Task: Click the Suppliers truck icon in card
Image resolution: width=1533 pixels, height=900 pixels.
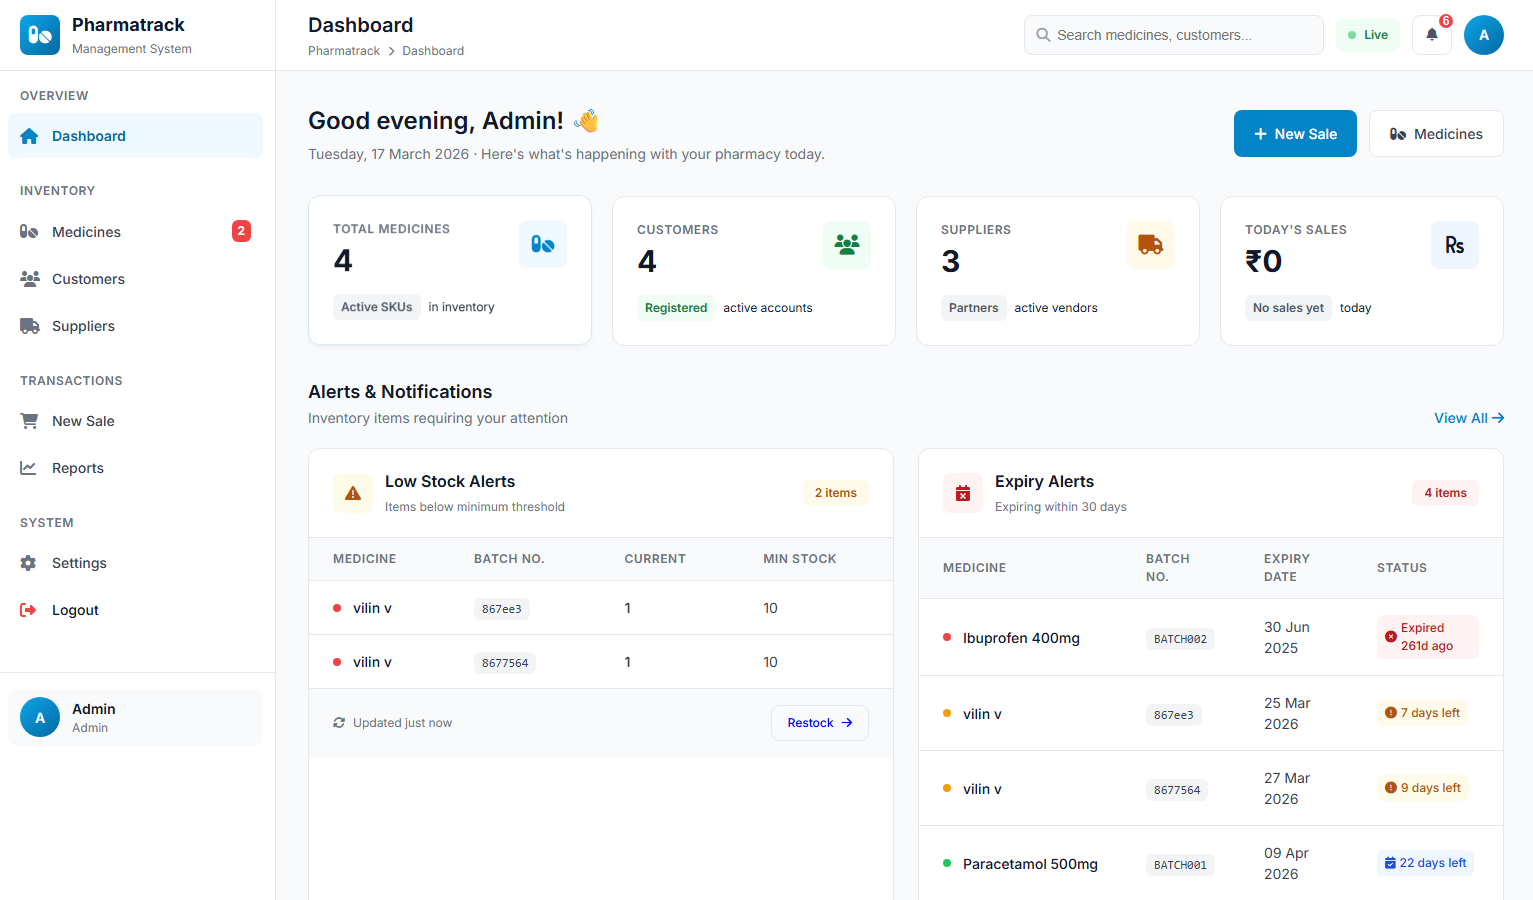Action: tap(1150, 245)
